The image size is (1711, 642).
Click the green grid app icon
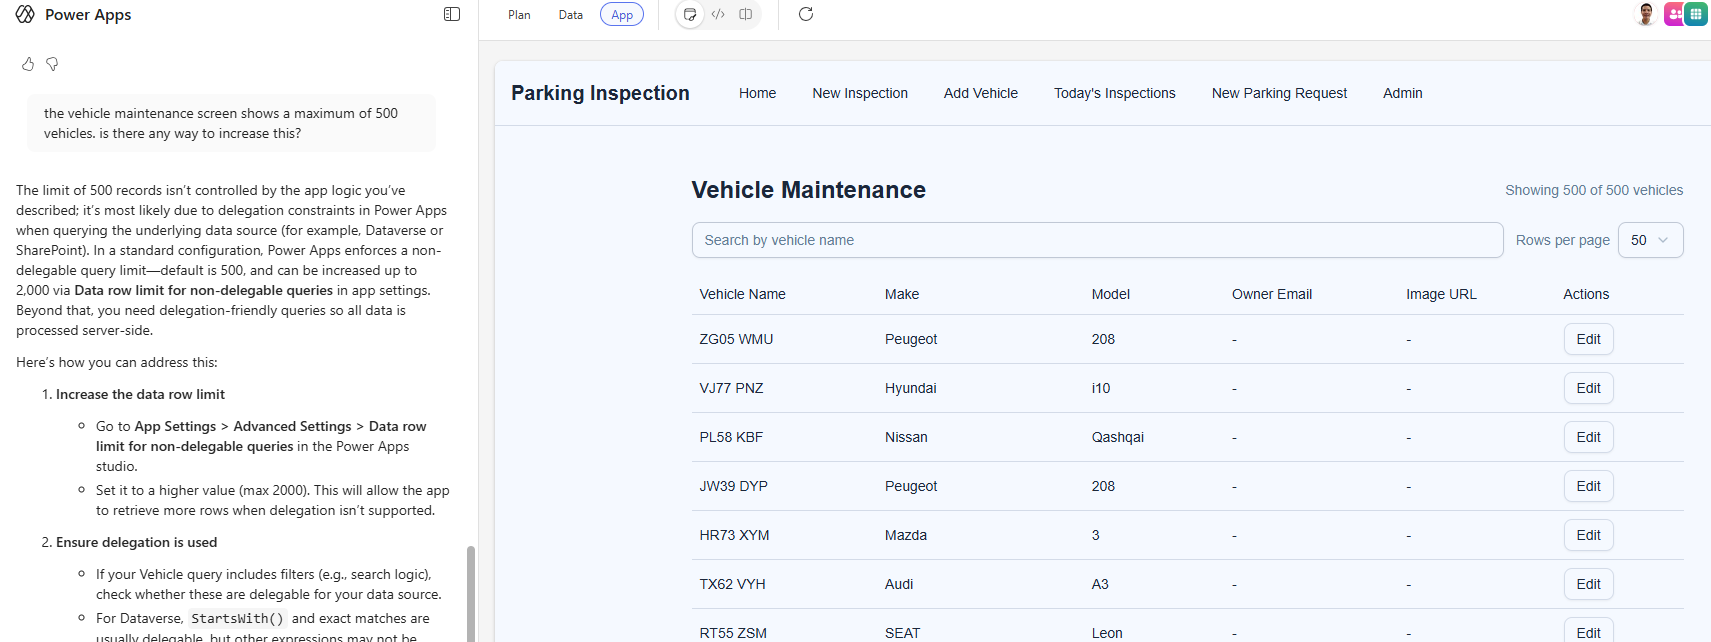pyautogui.click(x=1696, y=14)
